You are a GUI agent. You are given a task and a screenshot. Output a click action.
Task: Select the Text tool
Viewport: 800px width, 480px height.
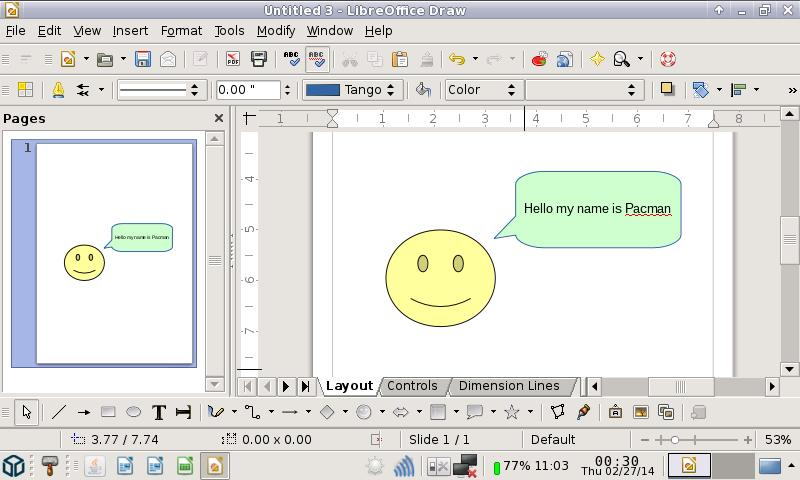(159, 412)
